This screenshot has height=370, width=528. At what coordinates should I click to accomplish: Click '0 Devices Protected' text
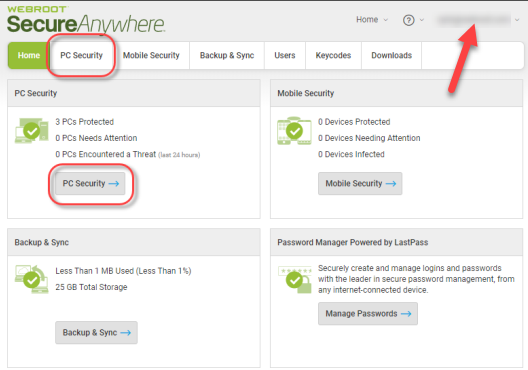[354, 122]
